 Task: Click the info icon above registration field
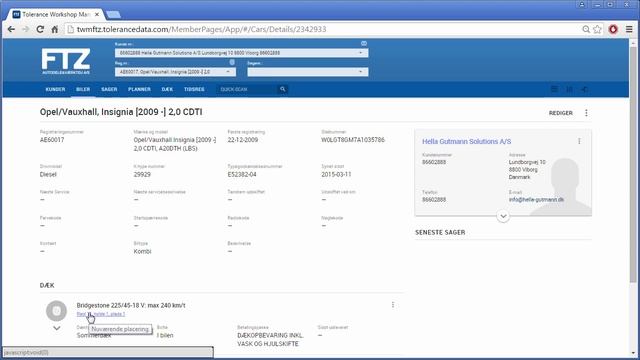coord(232,62)
